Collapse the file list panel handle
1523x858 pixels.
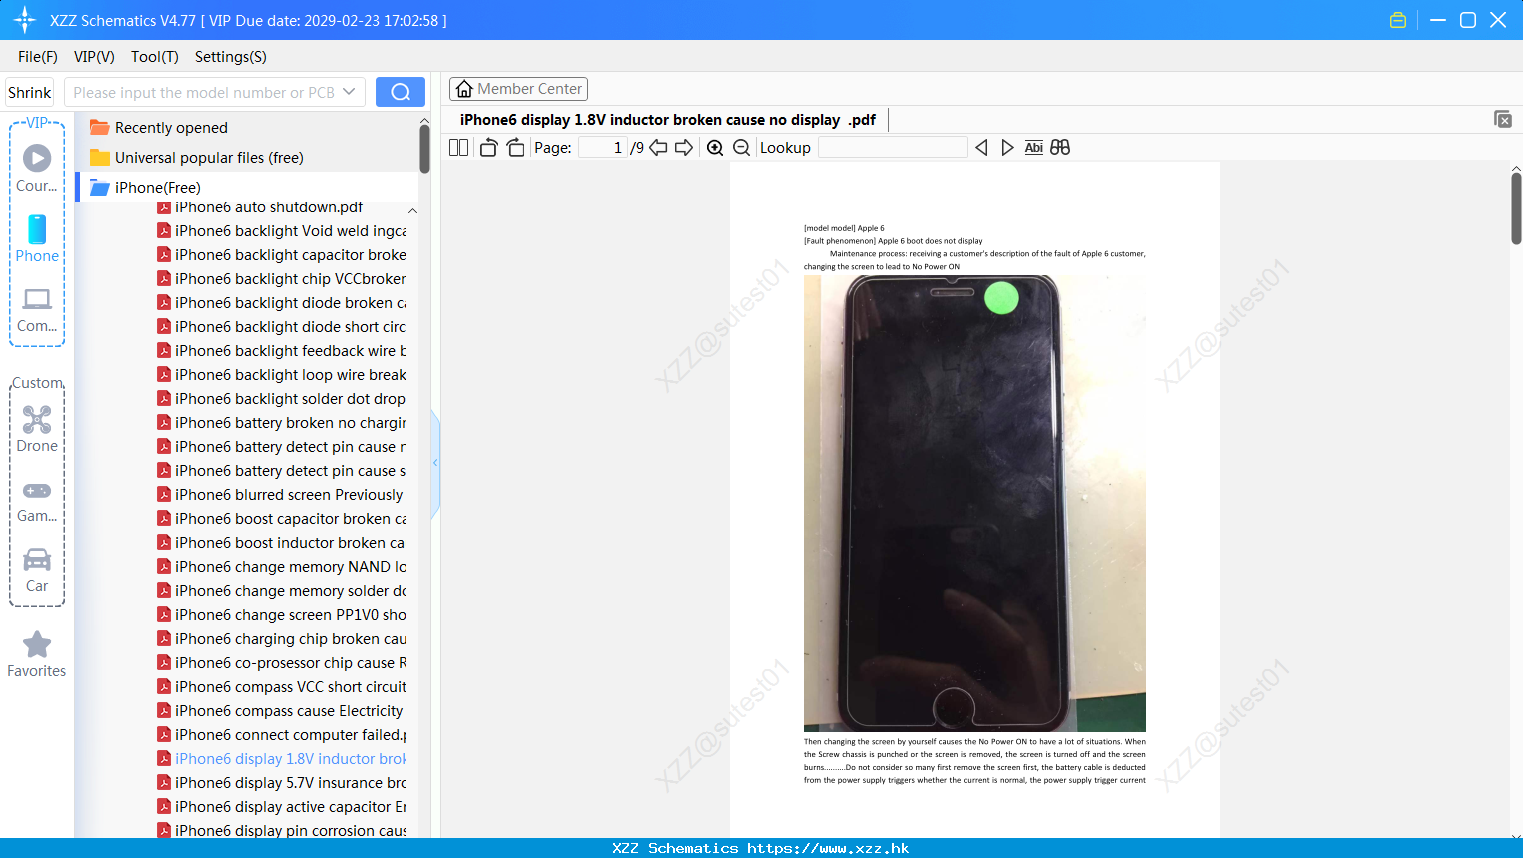[x=435, y=463]
